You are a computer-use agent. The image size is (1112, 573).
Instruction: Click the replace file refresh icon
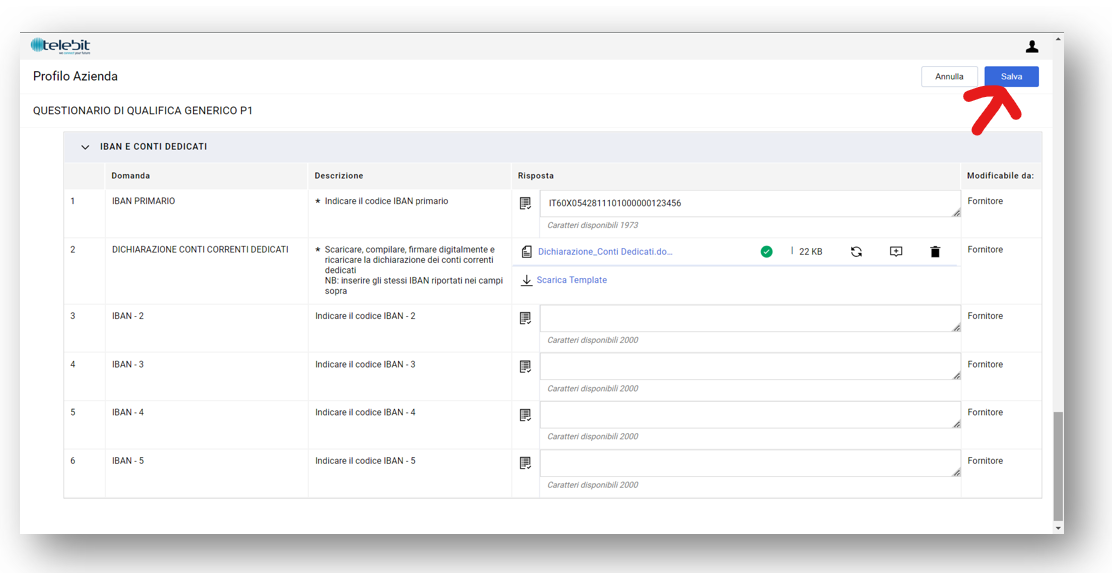[x=856, y=252]
